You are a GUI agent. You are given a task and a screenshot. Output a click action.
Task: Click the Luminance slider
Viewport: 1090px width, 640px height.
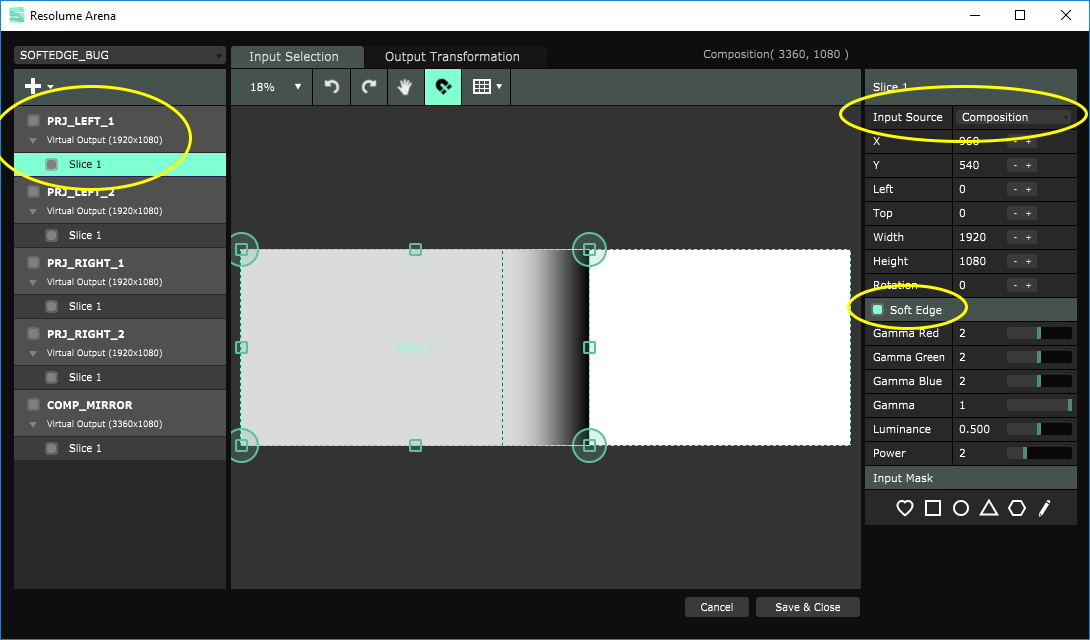pos(1039,429)
